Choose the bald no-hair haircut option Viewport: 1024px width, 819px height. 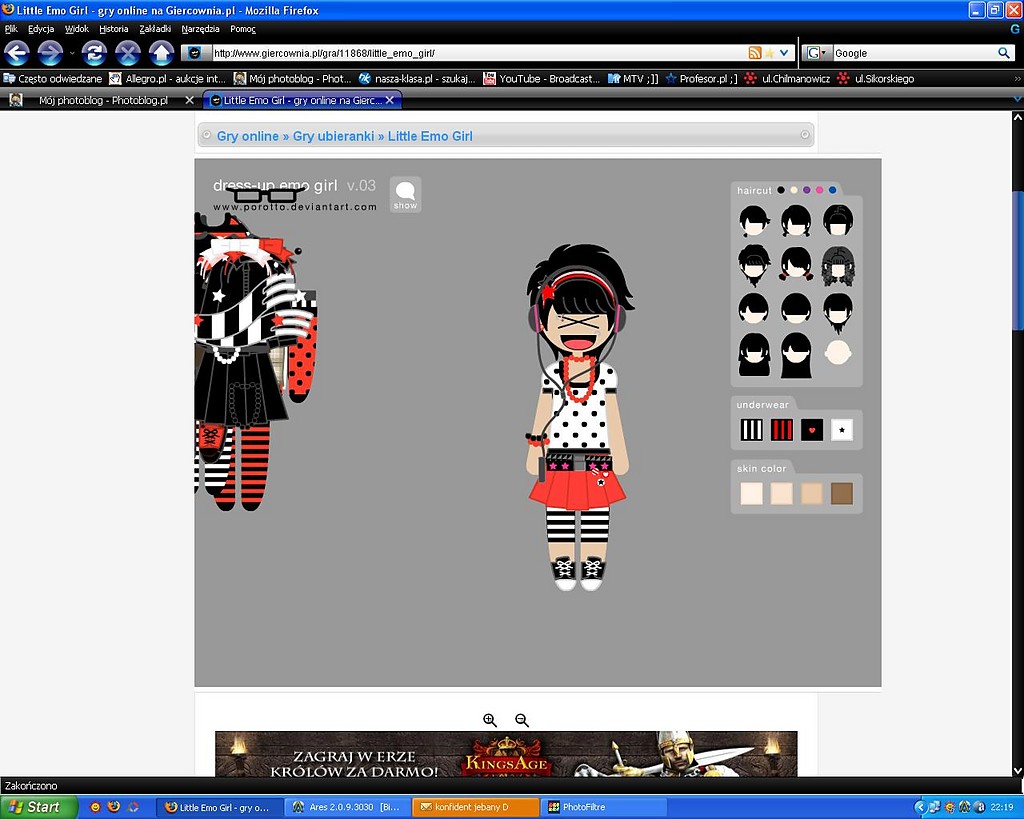pyautogui.click(x=838, y=353)
